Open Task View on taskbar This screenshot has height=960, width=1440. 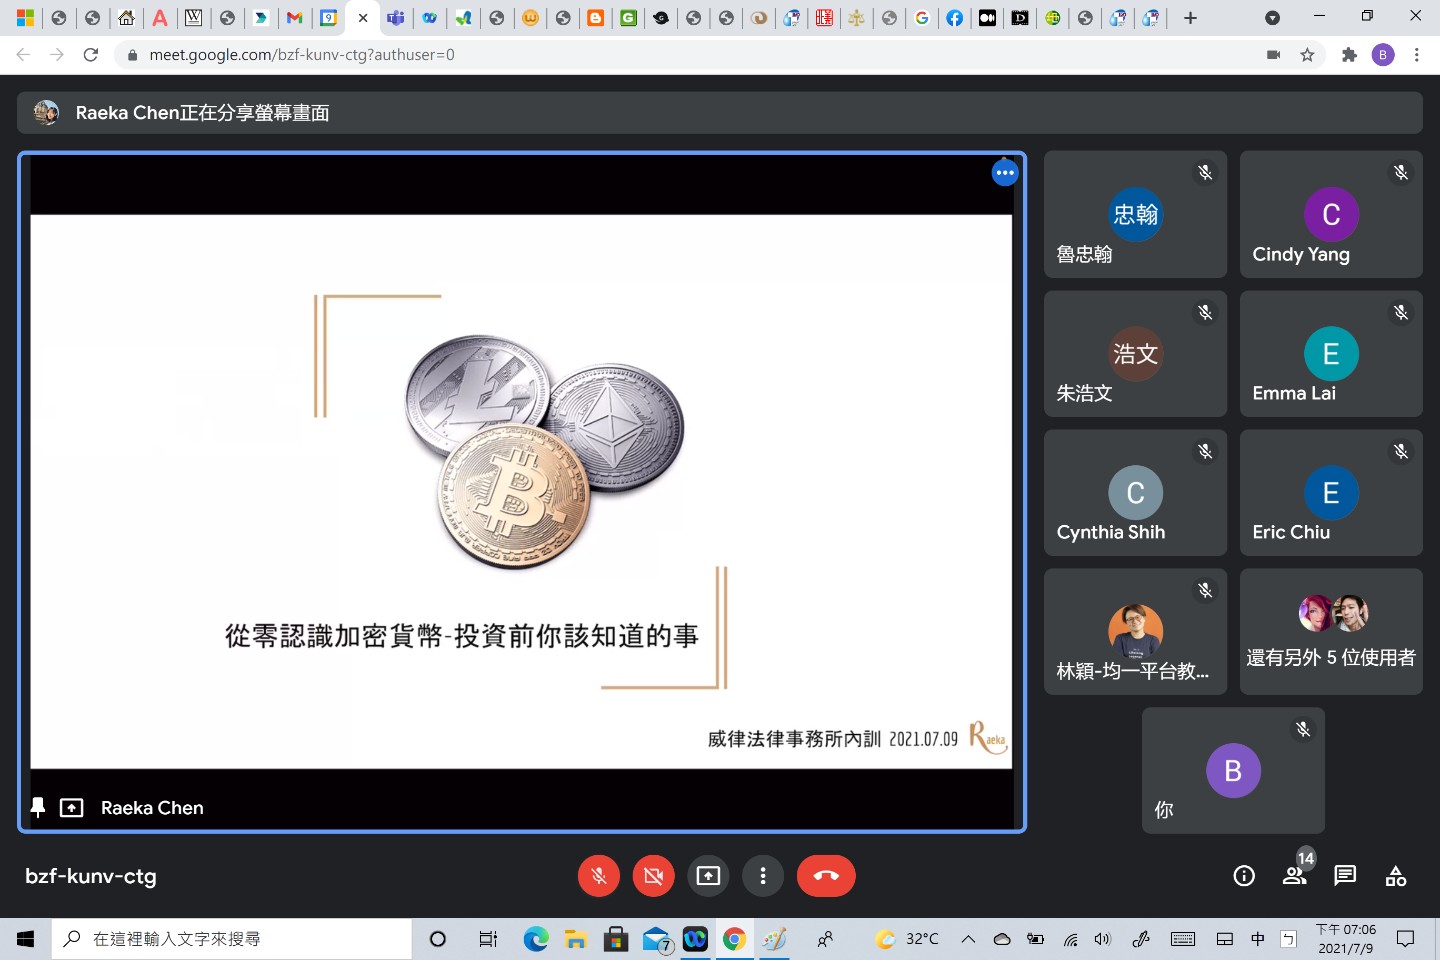click(488, 939)
